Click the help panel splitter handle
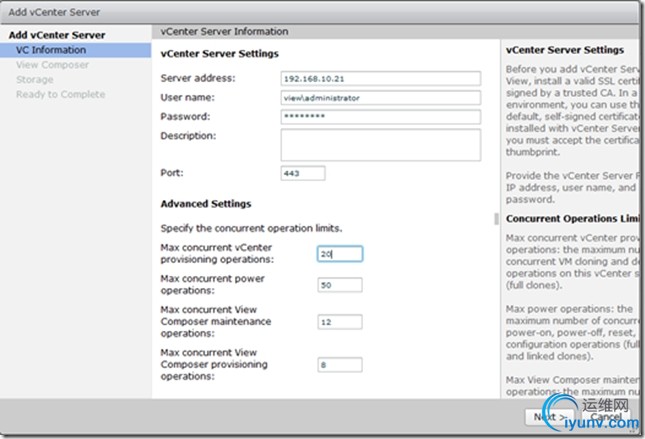The width and height of the screenshot is (645, 439). (497, 219)
